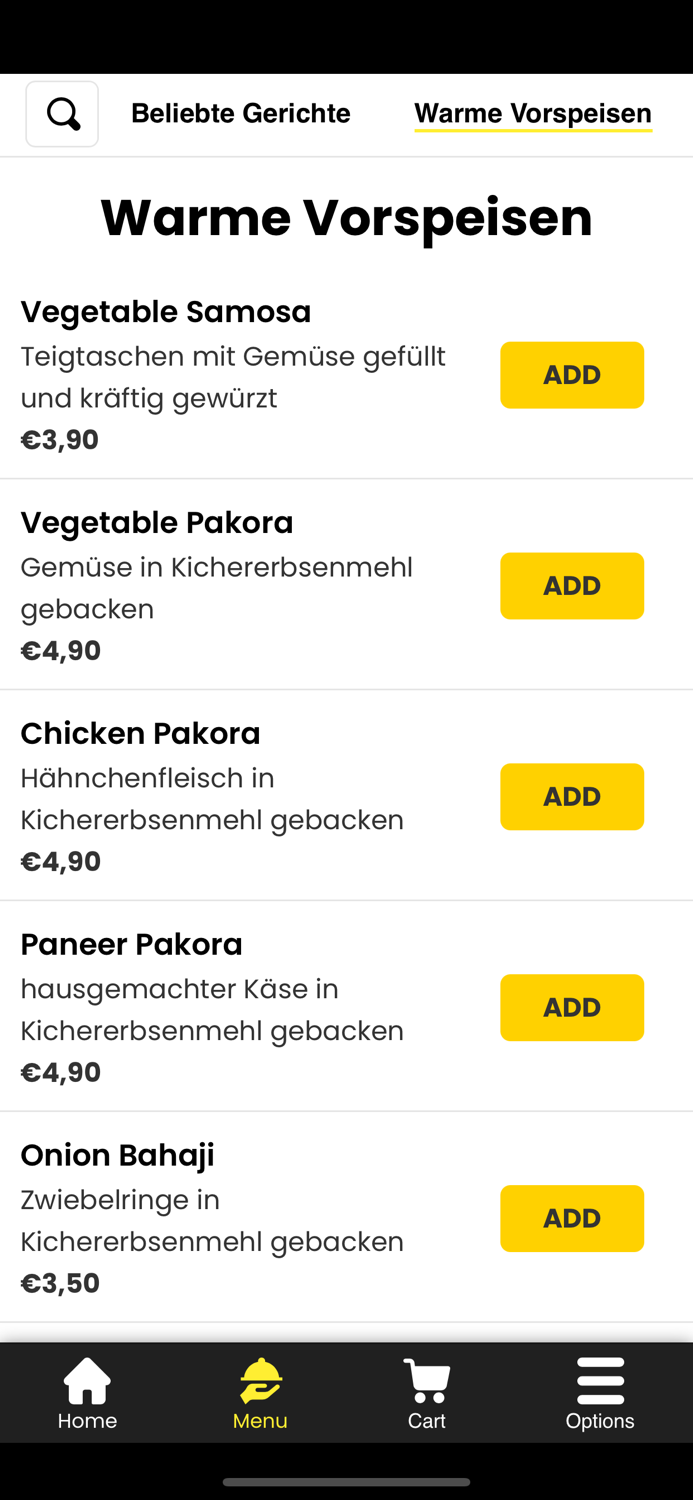Image resolution: width=693 pixels, height=1500 pixels.
Task: Select the Home icon in bottom navigation
Action: (87, 1377)
